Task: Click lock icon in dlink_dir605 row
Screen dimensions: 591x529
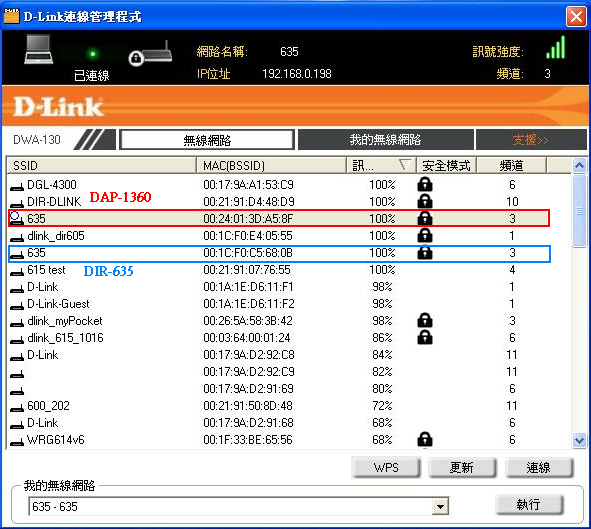Action: (x=425, y=235)
